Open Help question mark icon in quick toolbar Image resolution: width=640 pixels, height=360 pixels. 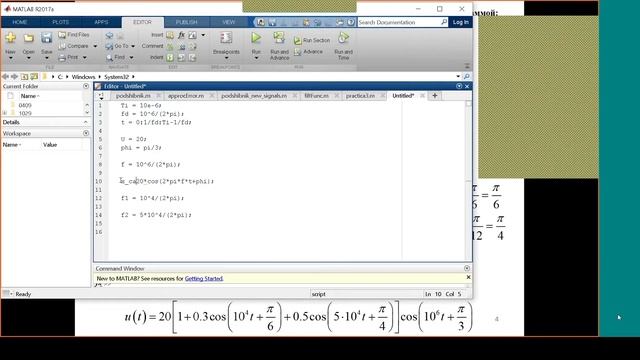point(351,22)
